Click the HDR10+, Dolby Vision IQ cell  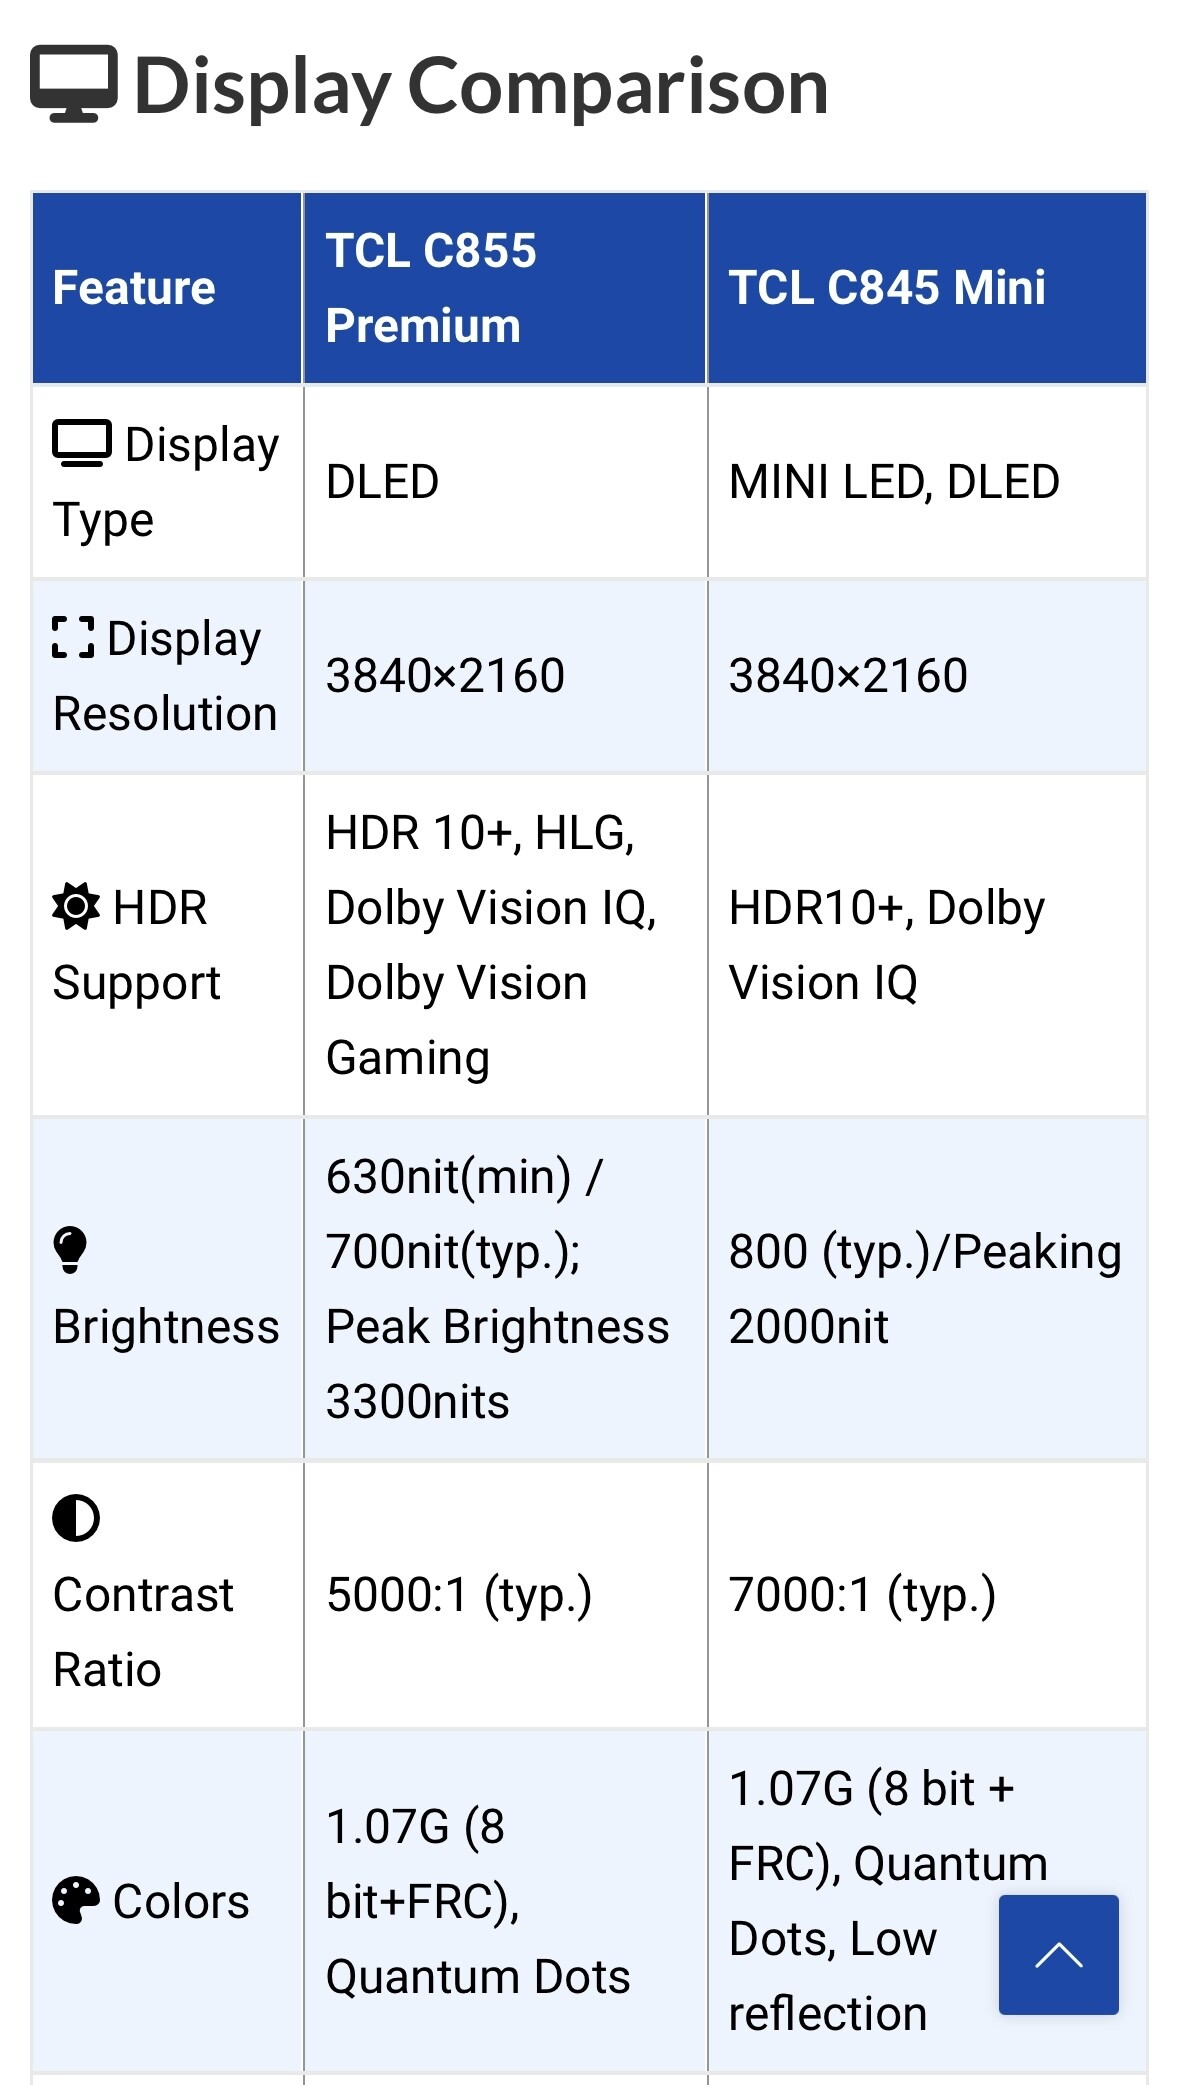[886, 945]
